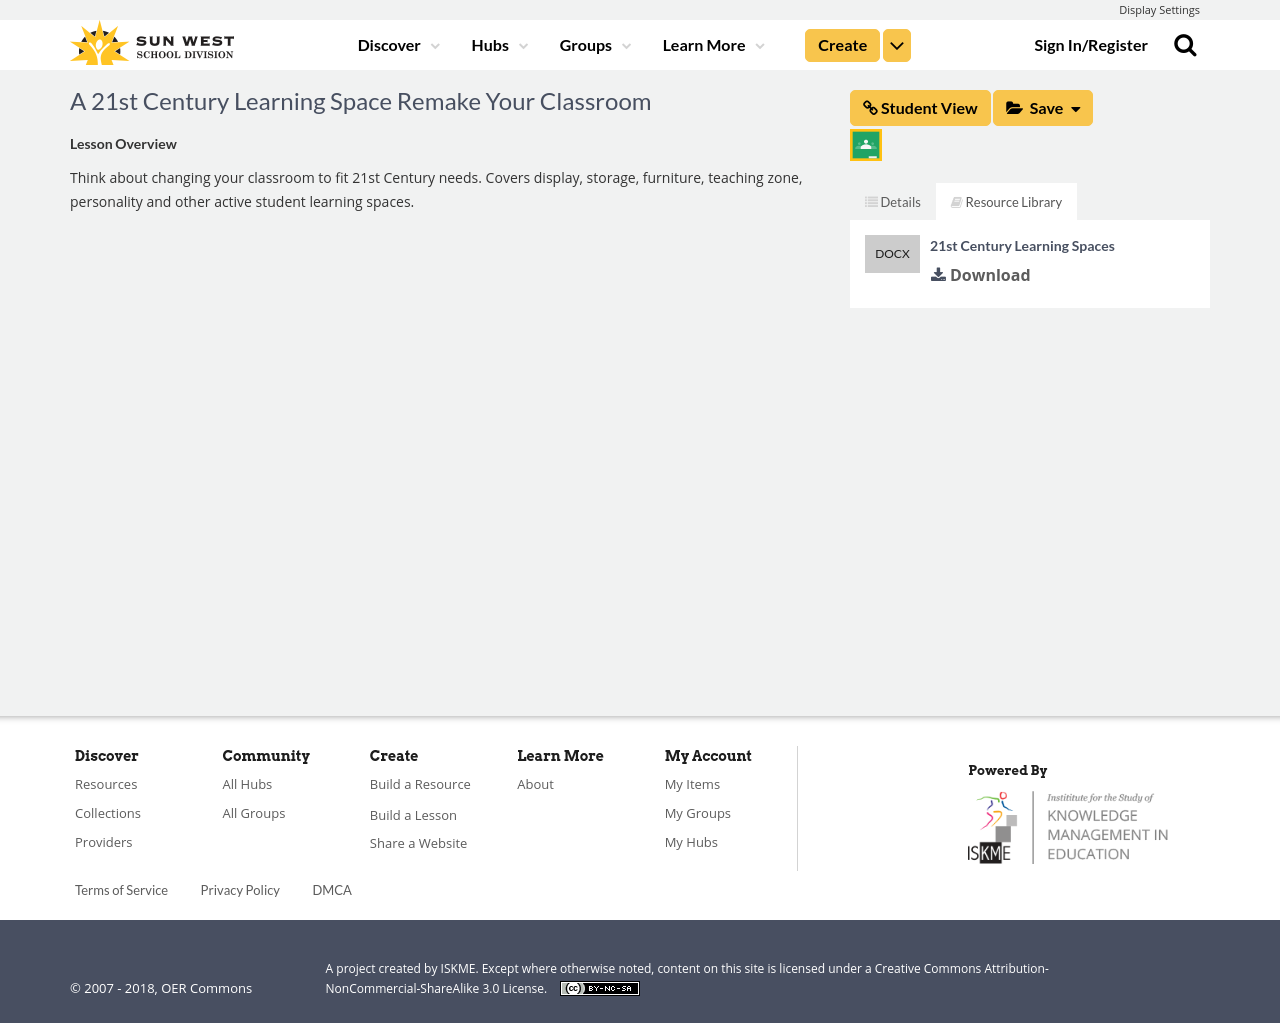Open My Groups link
The width and height of the screenshot is (1280, 1024).
coord(698,814)
